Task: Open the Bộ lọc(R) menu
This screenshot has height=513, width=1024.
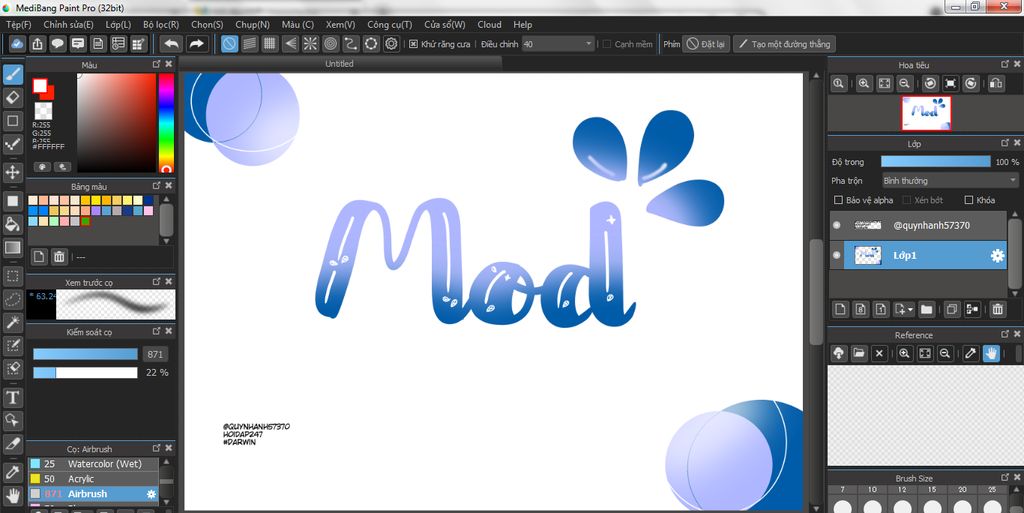Action: (x=161, y=24)
